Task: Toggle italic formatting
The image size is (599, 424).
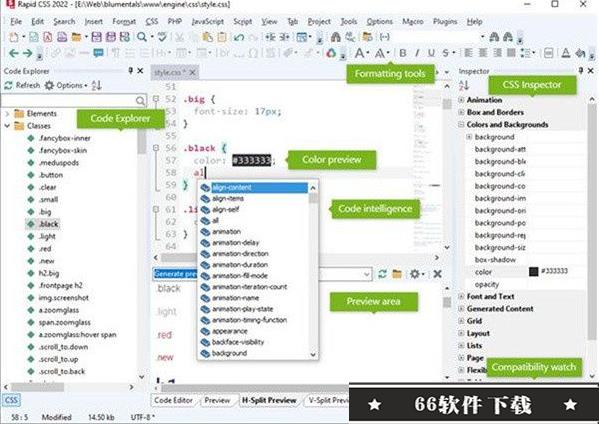Action: click(417, 53)
